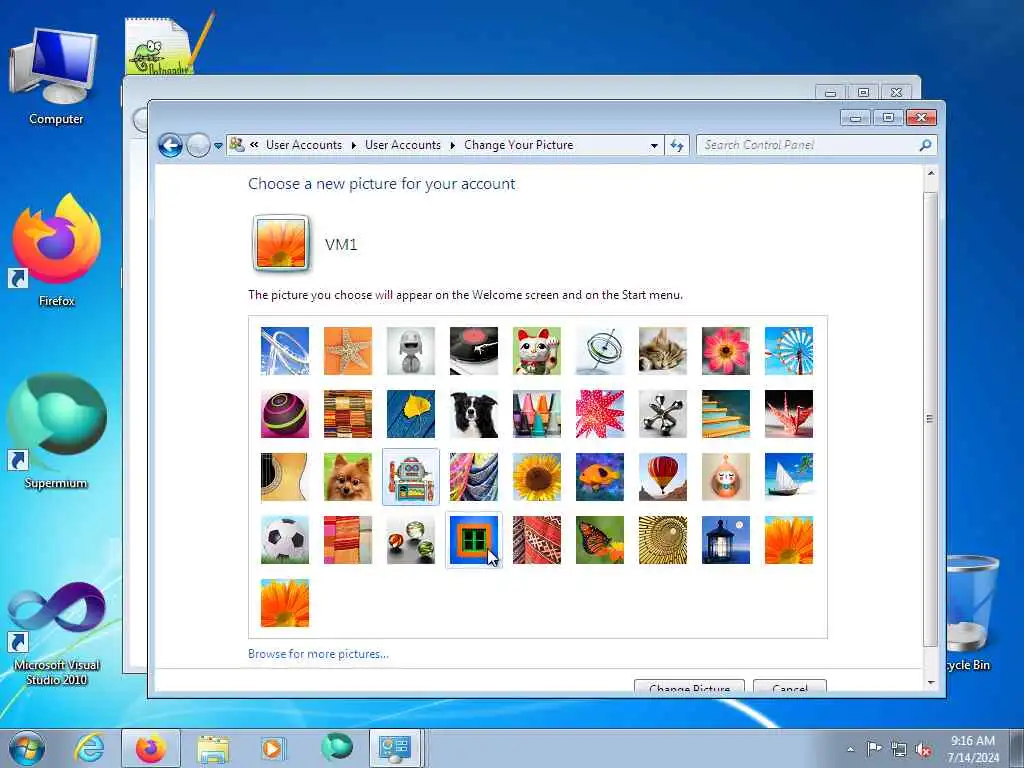Pick the gray robot toy picture

[x=411, y=351]
